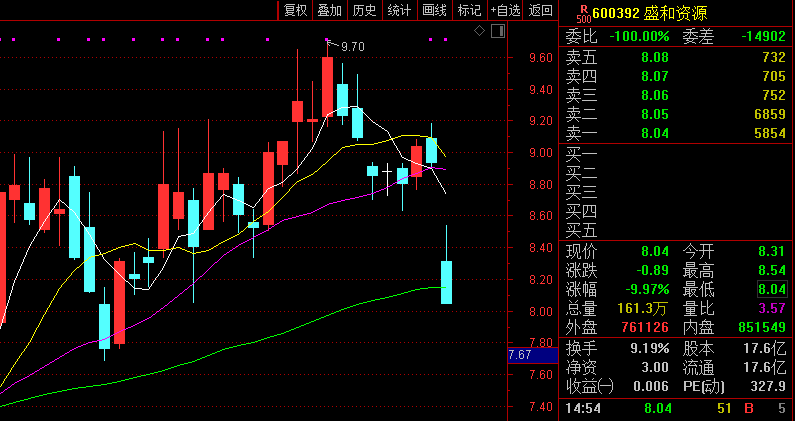This screenshot has width=795, height=421.
Task: Click the diamond icon above the chart
Action: 479,31
